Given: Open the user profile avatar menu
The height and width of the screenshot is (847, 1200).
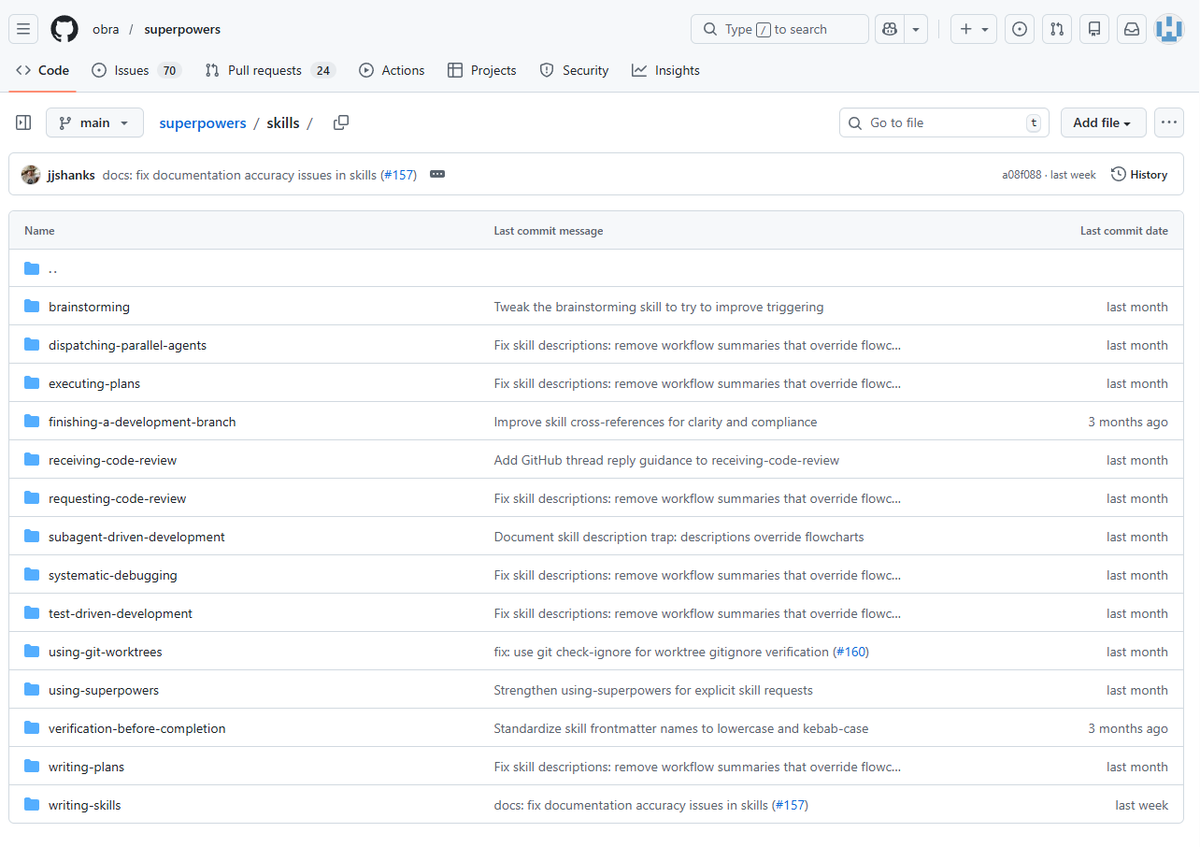Looking at the screenshot, I should click(x=1169, y=29).
